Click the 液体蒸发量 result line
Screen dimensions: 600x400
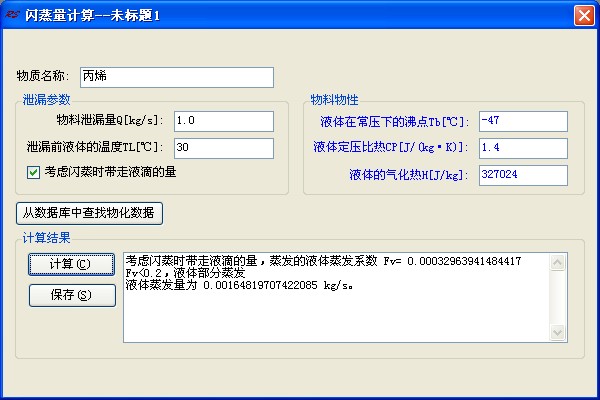(x=239, y=285)
